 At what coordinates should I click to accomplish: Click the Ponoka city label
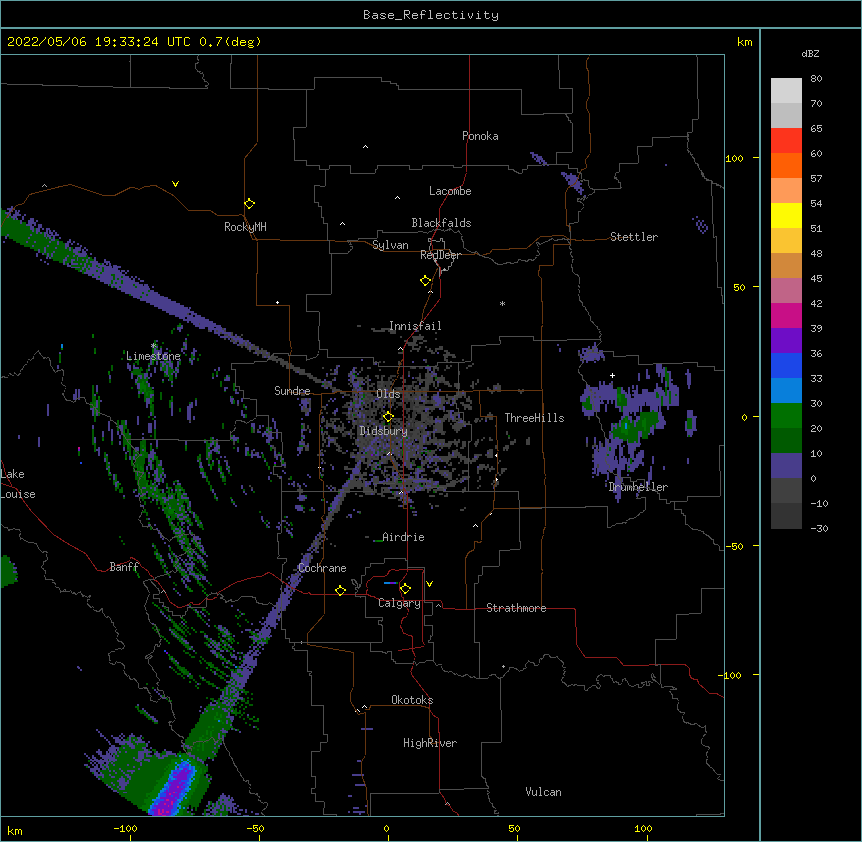(x=480, y=136)
